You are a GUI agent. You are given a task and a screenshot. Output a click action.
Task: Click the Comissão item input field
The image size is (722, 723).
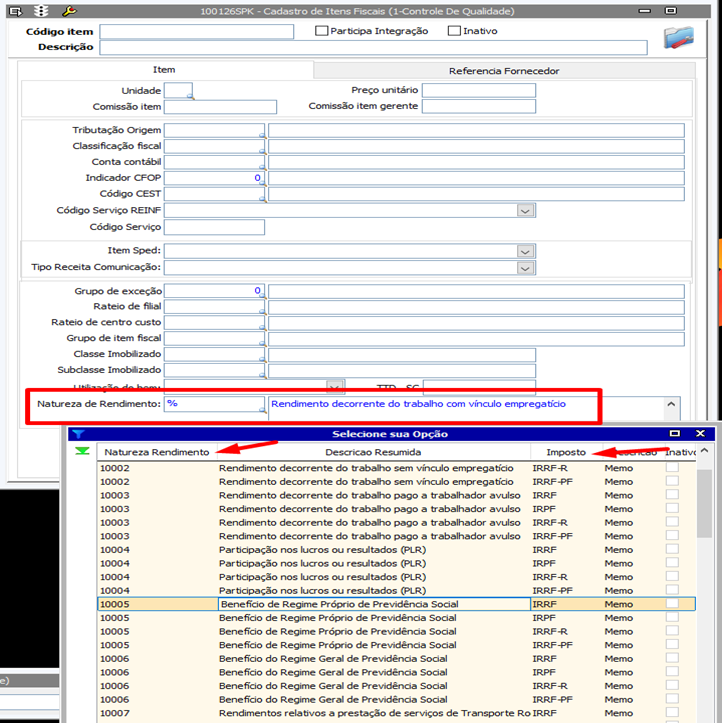point(220,107)
